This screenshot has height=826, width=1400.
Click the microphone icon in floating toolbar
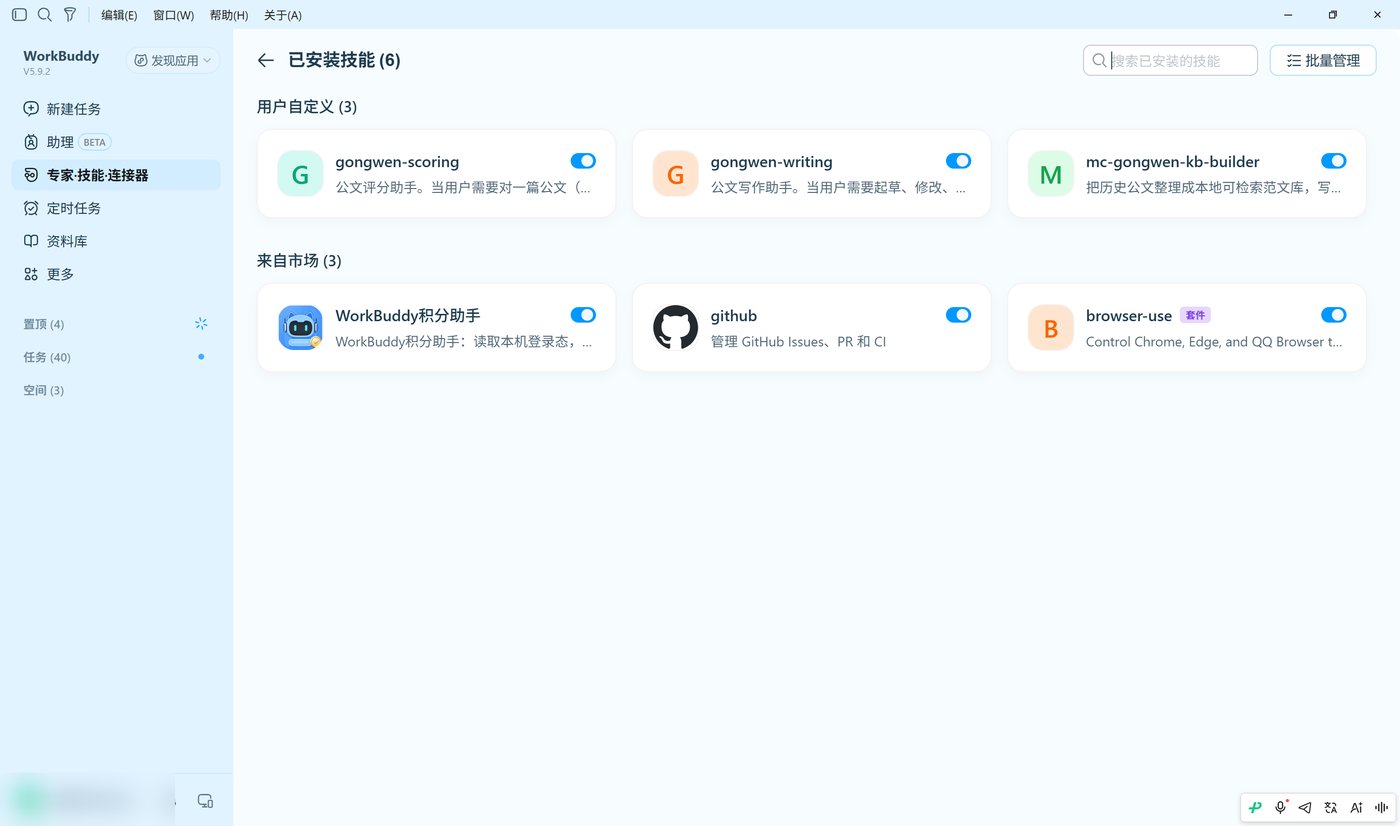pos(1280,807)
